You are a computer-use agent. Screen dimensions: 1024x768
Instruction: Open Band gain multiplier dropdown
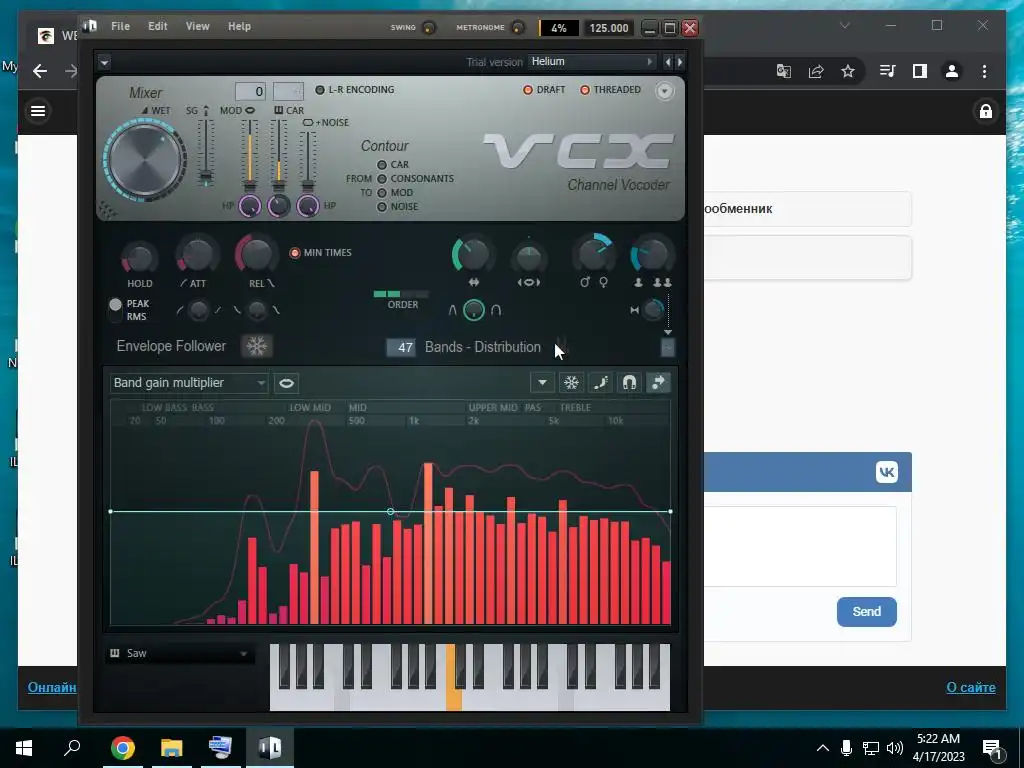[x=189, y=383]
